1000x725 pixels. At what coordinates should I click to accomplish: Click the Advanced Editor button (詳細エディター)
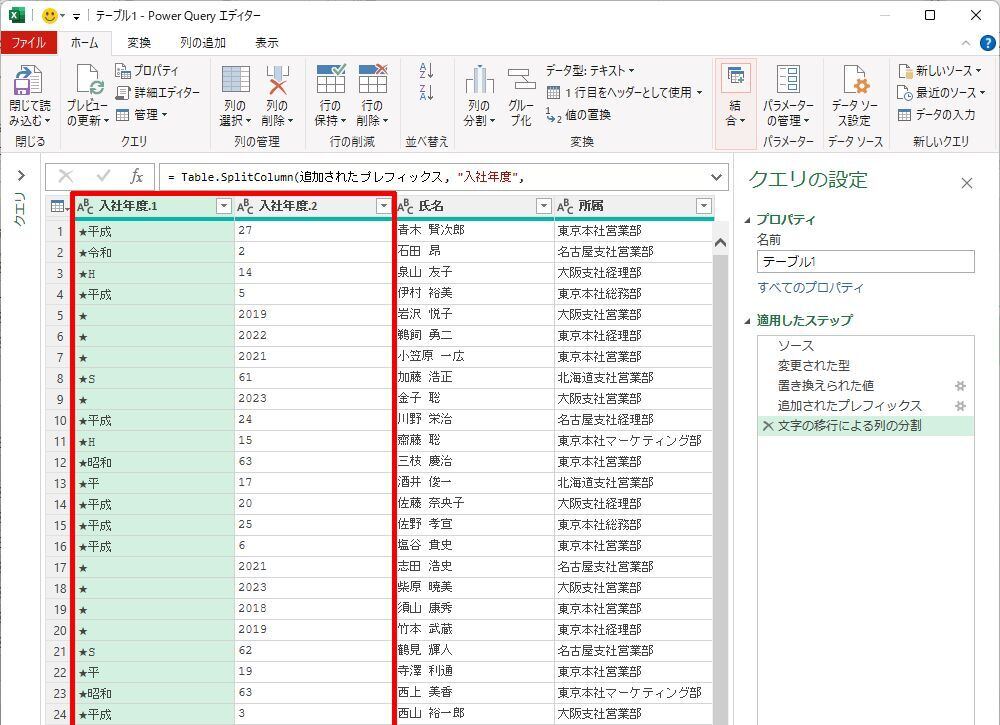158,92
